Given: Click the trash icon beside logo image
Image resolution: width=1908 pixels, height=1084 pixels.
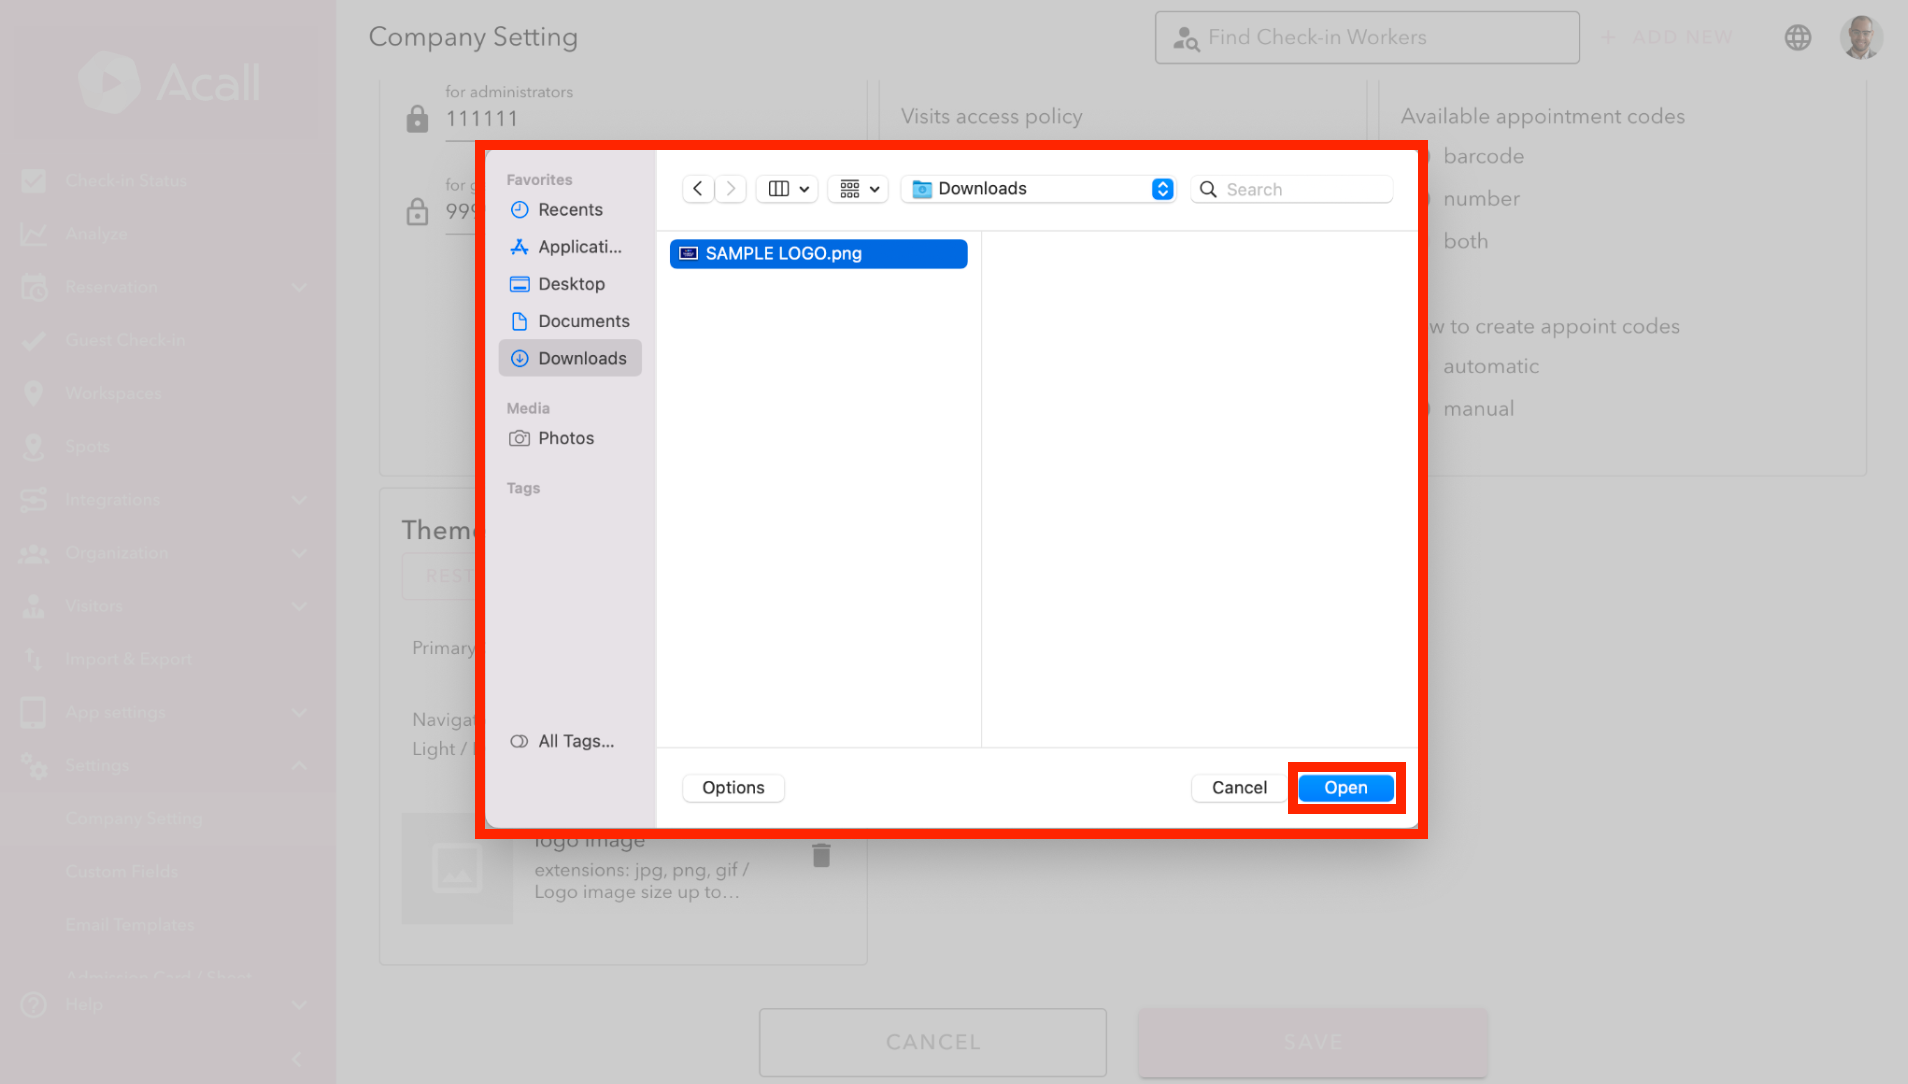Looking at the screenshot, I should 821,855.
